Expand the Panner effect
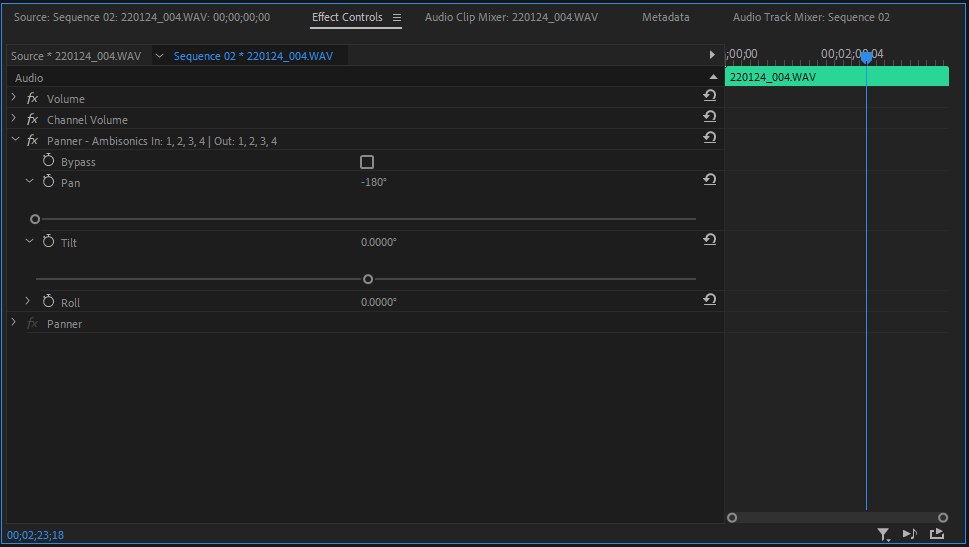This screenshot has height=547, width=969. [x=14, y=323]
